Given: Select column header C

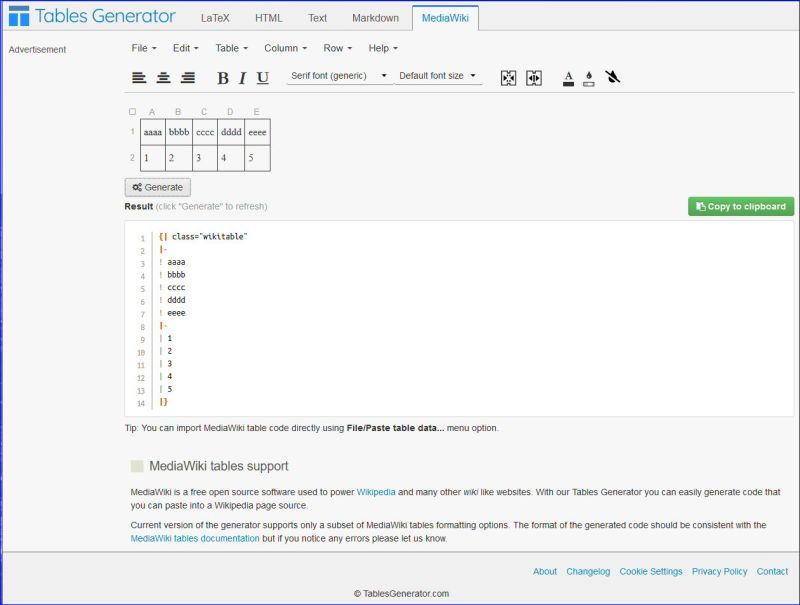Looking at the screenshot, I should tap(204, 112).
